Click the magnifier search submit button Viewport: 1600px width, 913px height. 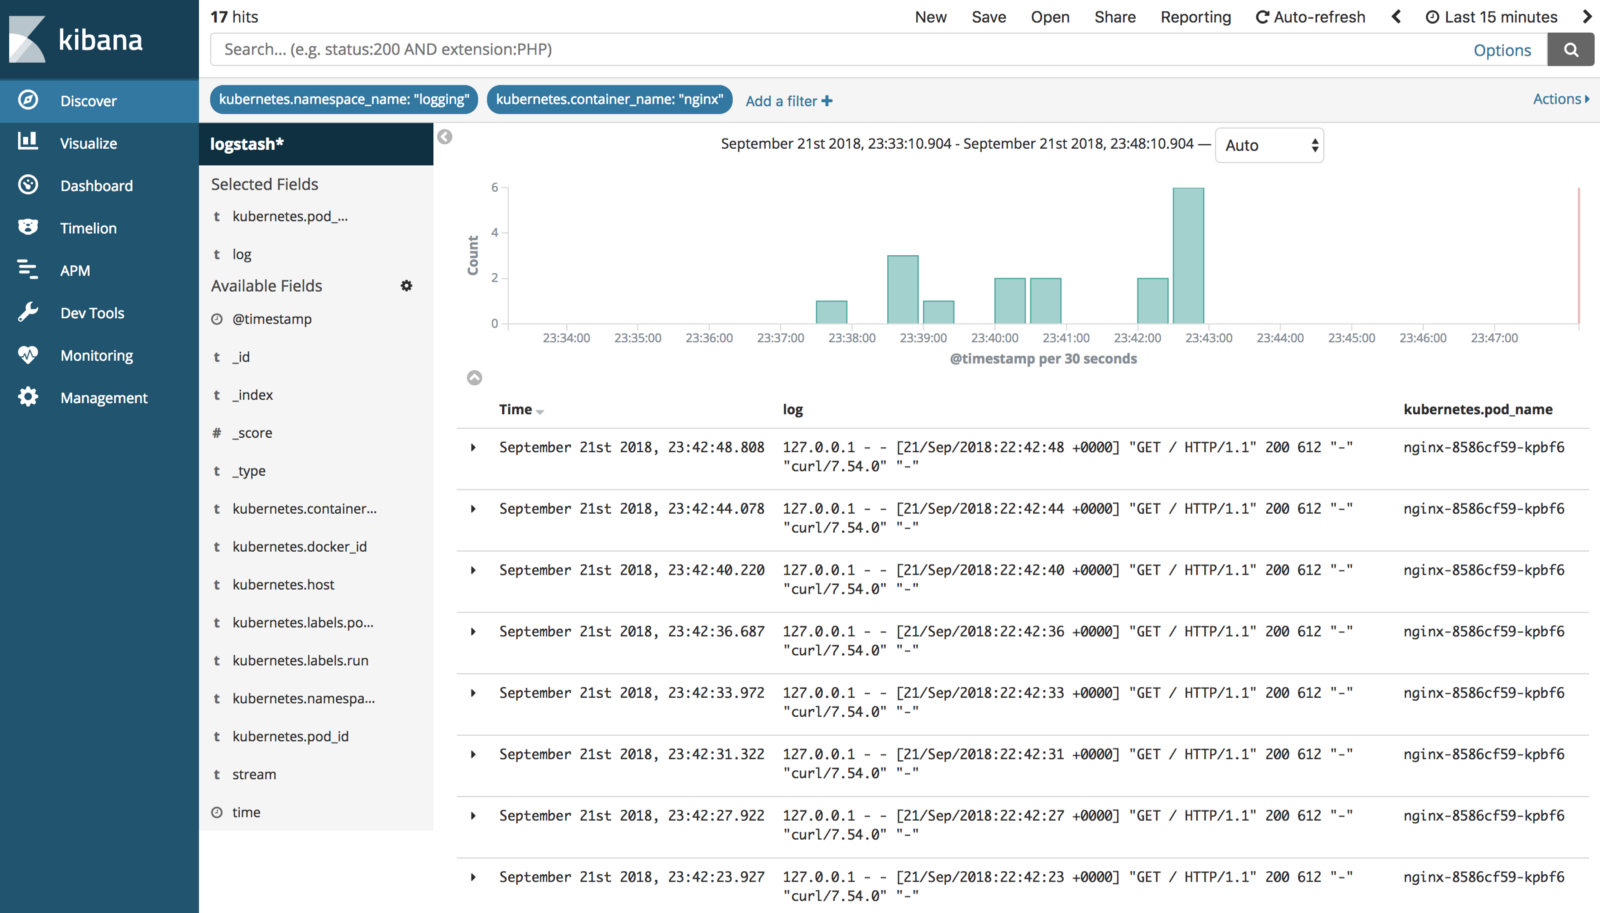pyautogui.click(x=1571, y=50)
